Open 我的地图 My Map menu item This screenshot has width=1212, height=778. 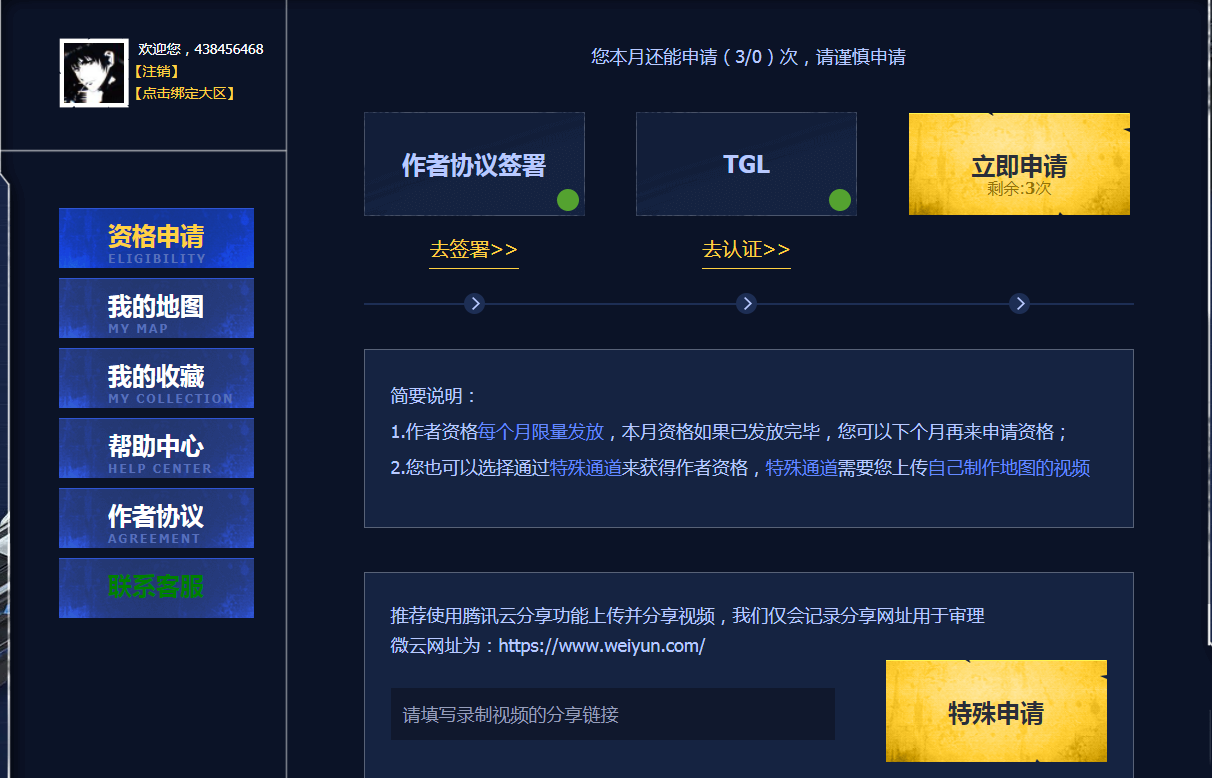pos(156,308)
